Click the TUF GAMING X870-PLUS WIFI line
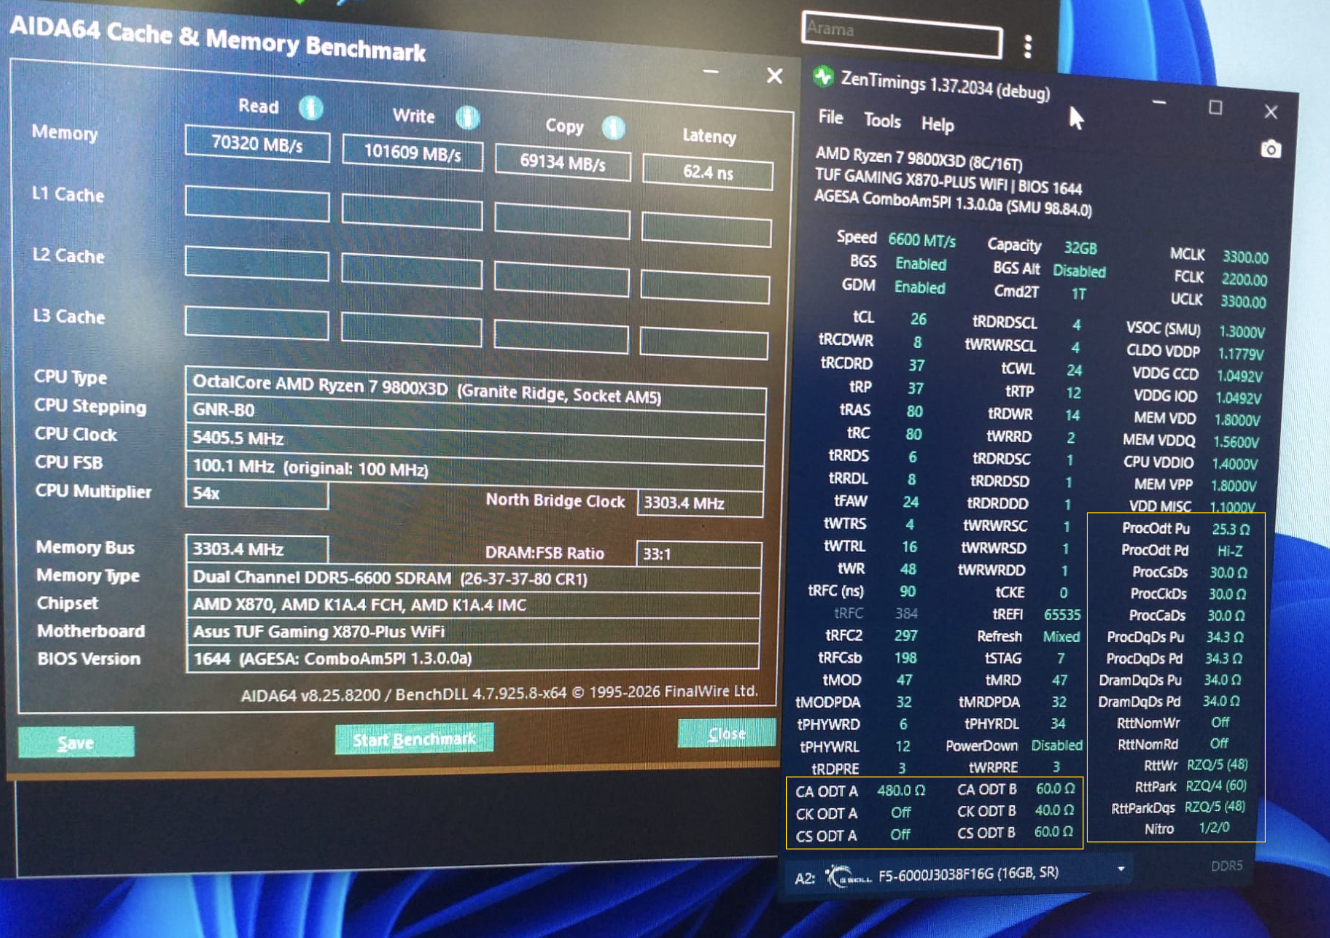The image size is (1330, 938). coord(948,182)
